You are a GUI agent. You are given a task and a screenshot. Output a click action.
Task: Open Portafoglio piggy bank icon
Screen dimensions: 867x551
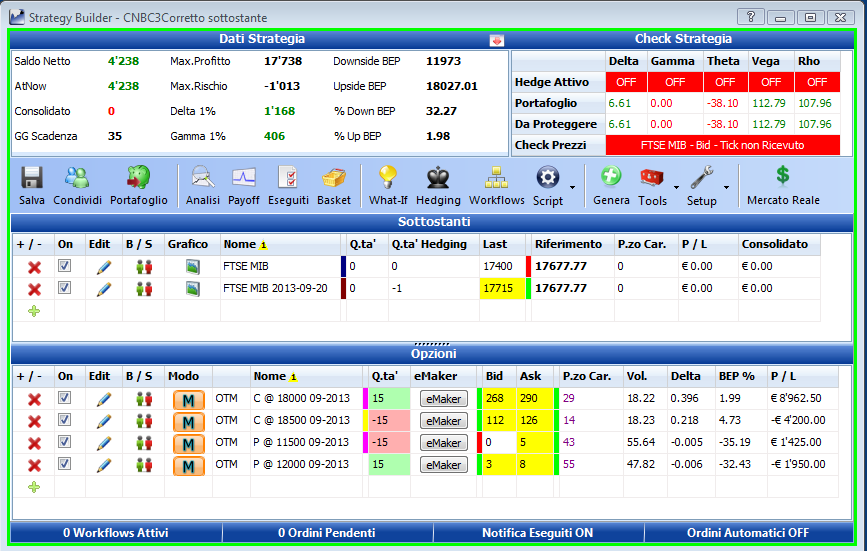click(138, 178)
